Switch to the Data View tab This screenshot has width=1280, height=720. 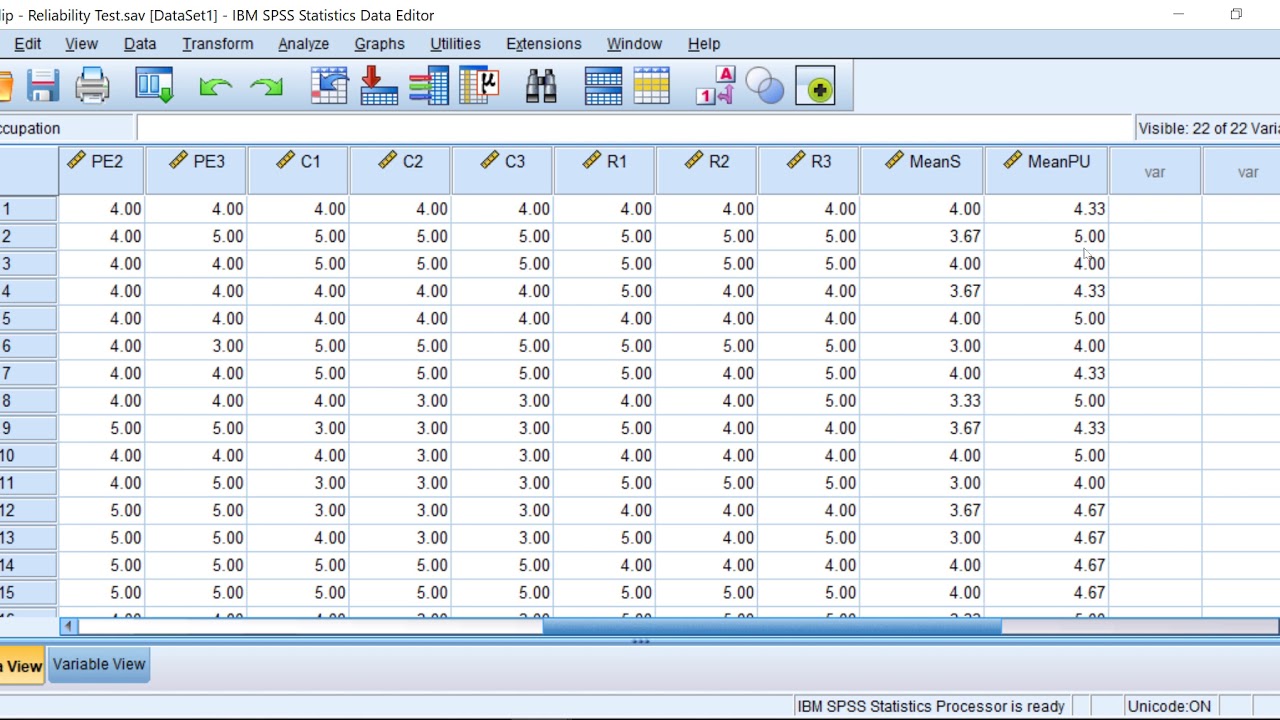pyautogui.click(x=22, y=666)
